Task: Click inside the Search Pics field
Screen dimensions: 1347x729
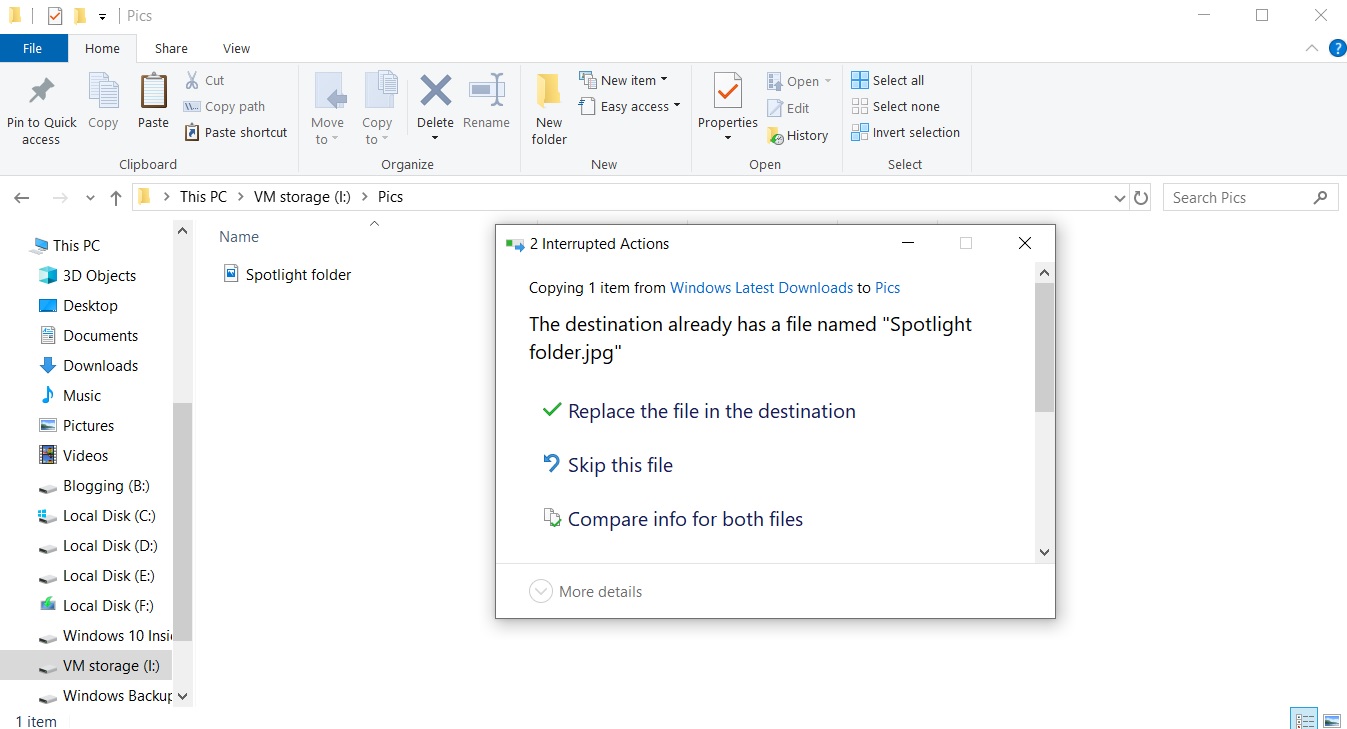Action: pyautogui.click(x=1240, y=198)
